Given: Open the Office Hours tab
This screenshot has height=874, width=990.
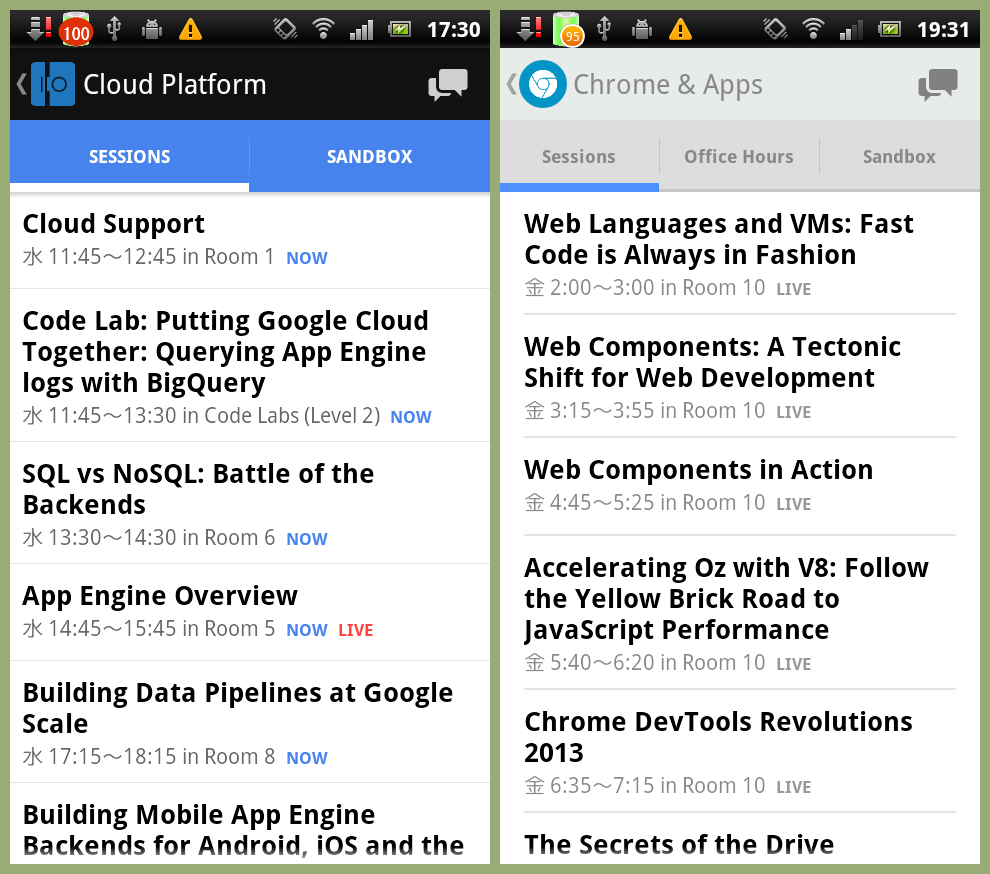Looking at the screenshot, I should coord(739,156).
